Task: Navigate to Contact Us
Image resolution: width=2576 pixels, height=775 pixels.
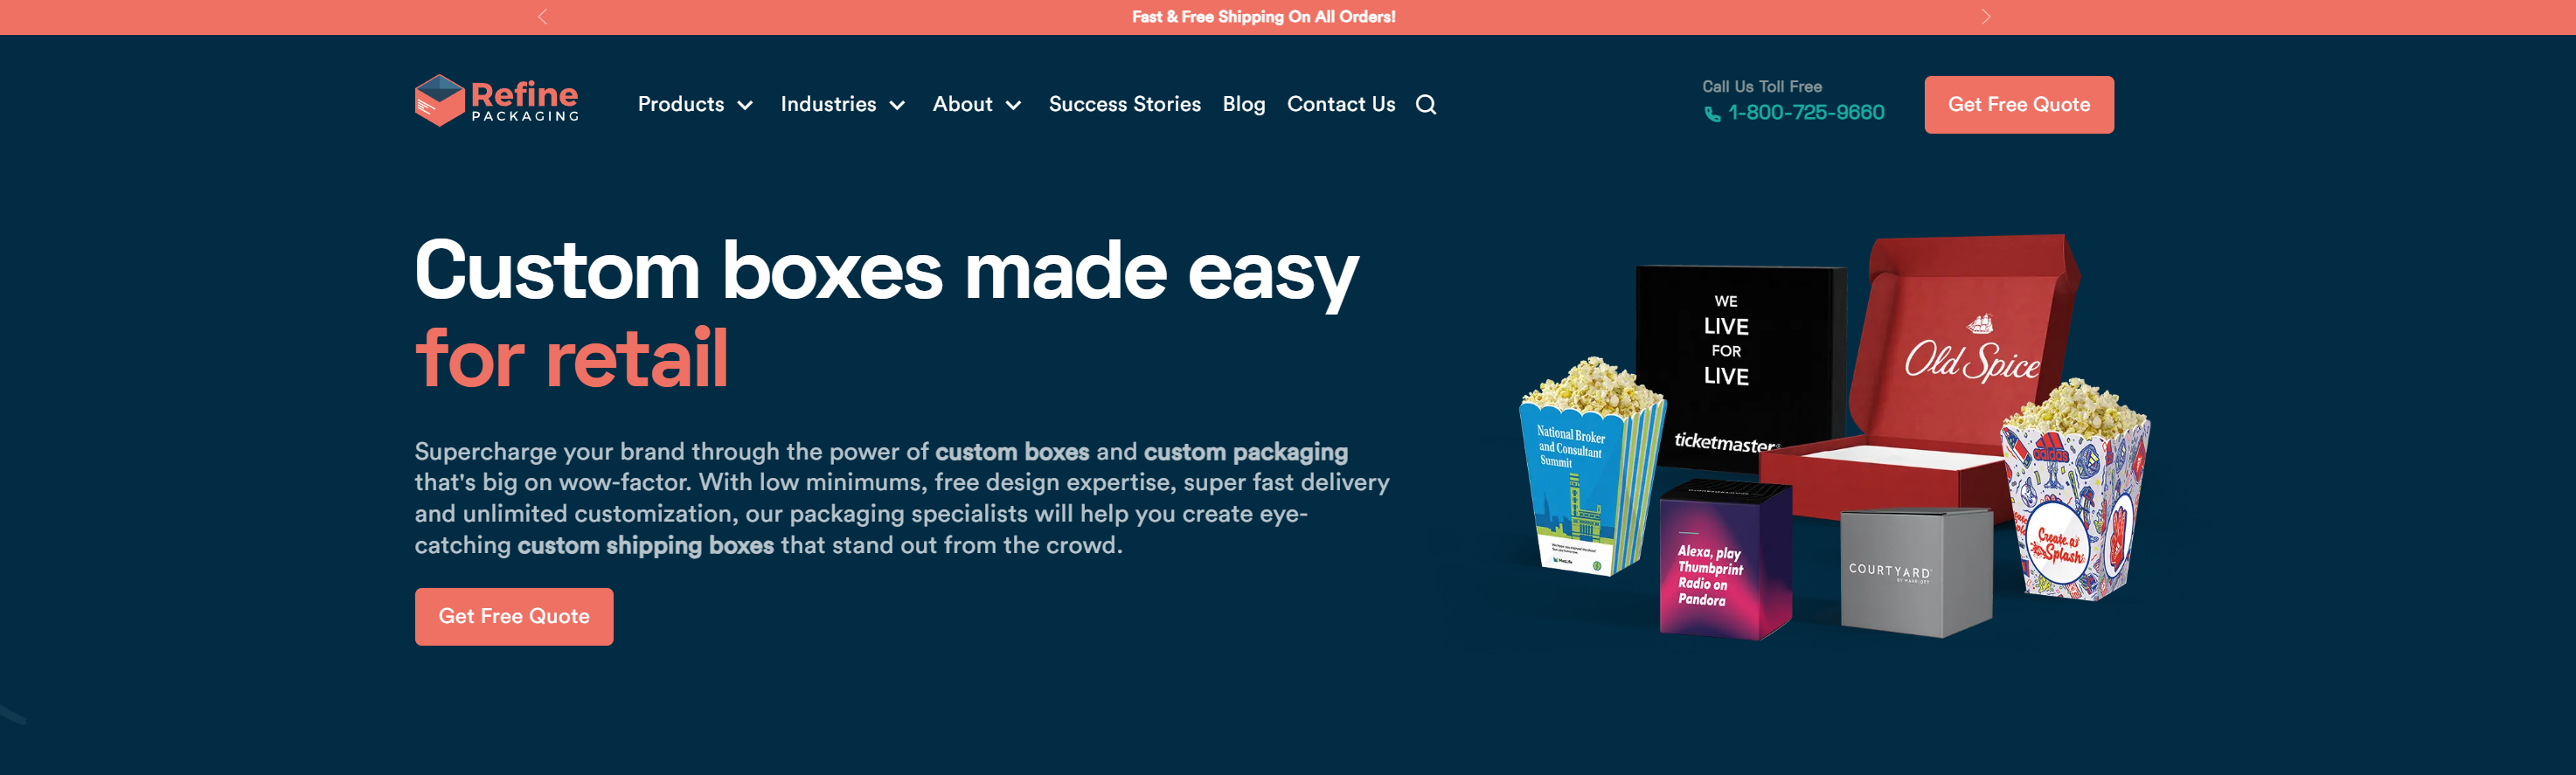Action: click(1340, 104)
